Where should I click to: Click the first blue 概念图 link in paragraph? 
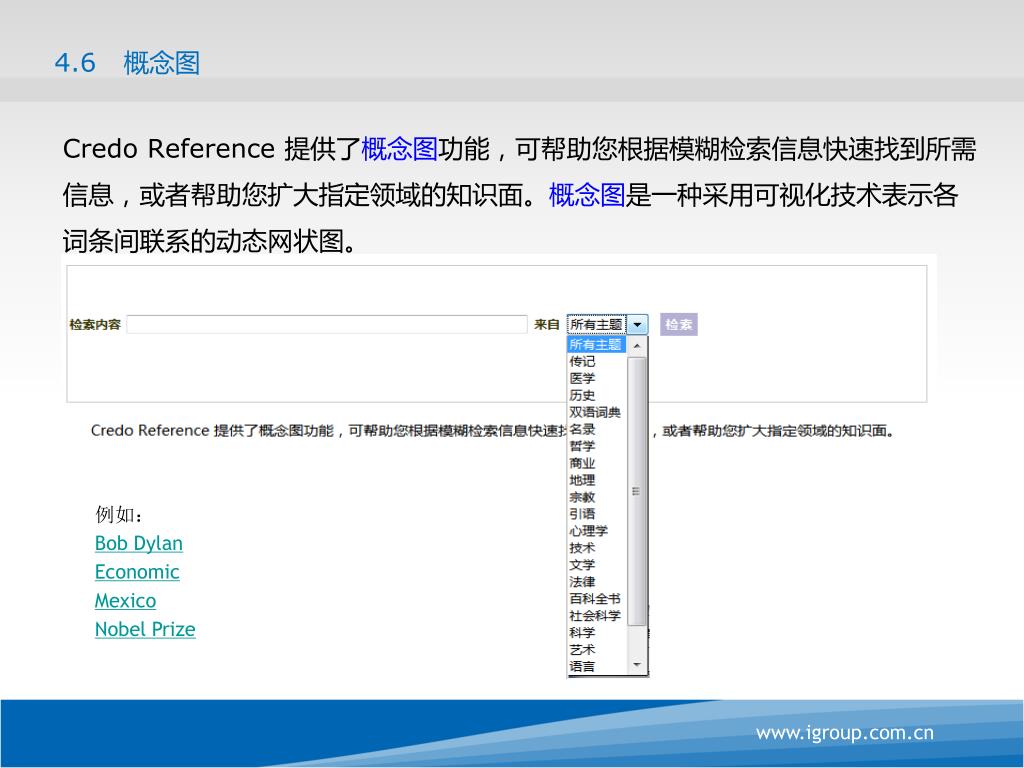399,149
